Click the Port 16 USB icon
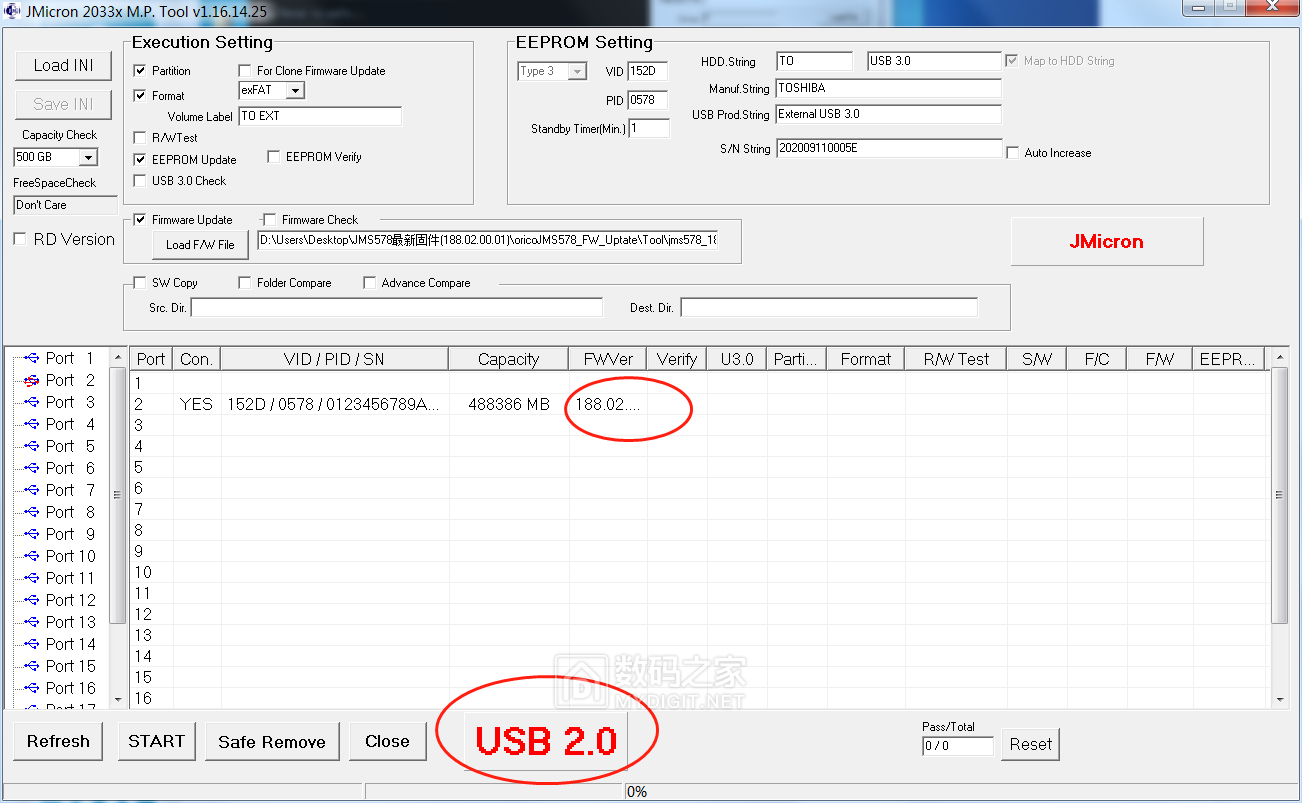1302x803 pixels. pyautogui.click(x=31, y=688)
